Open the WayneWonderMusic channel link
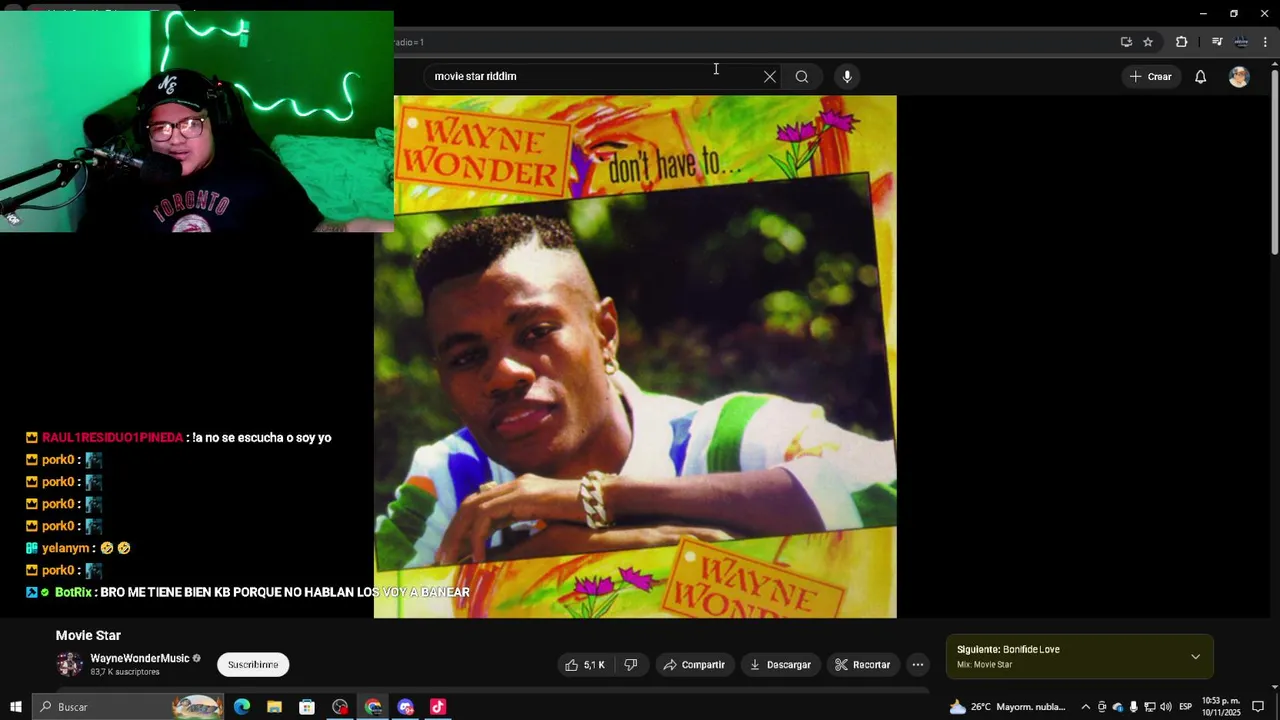Screen dimensions: 1280x720 pyautogui.click(x=140, y=659)
